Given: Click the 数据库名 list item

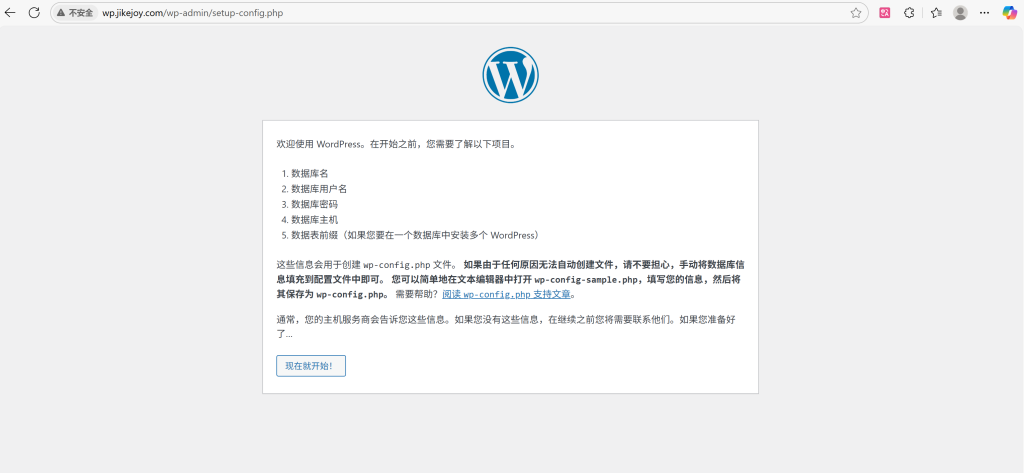Looking at the screenshot, I should click(310, 173).
